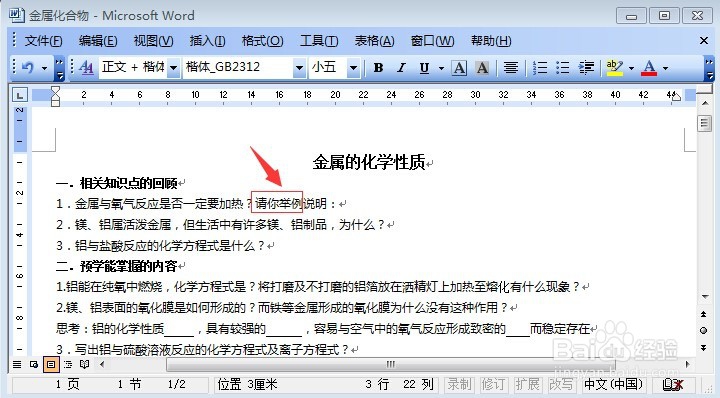Close the document with the menu bar X
The height and width of the screenshot is (398, 720).
pos(703,41)
